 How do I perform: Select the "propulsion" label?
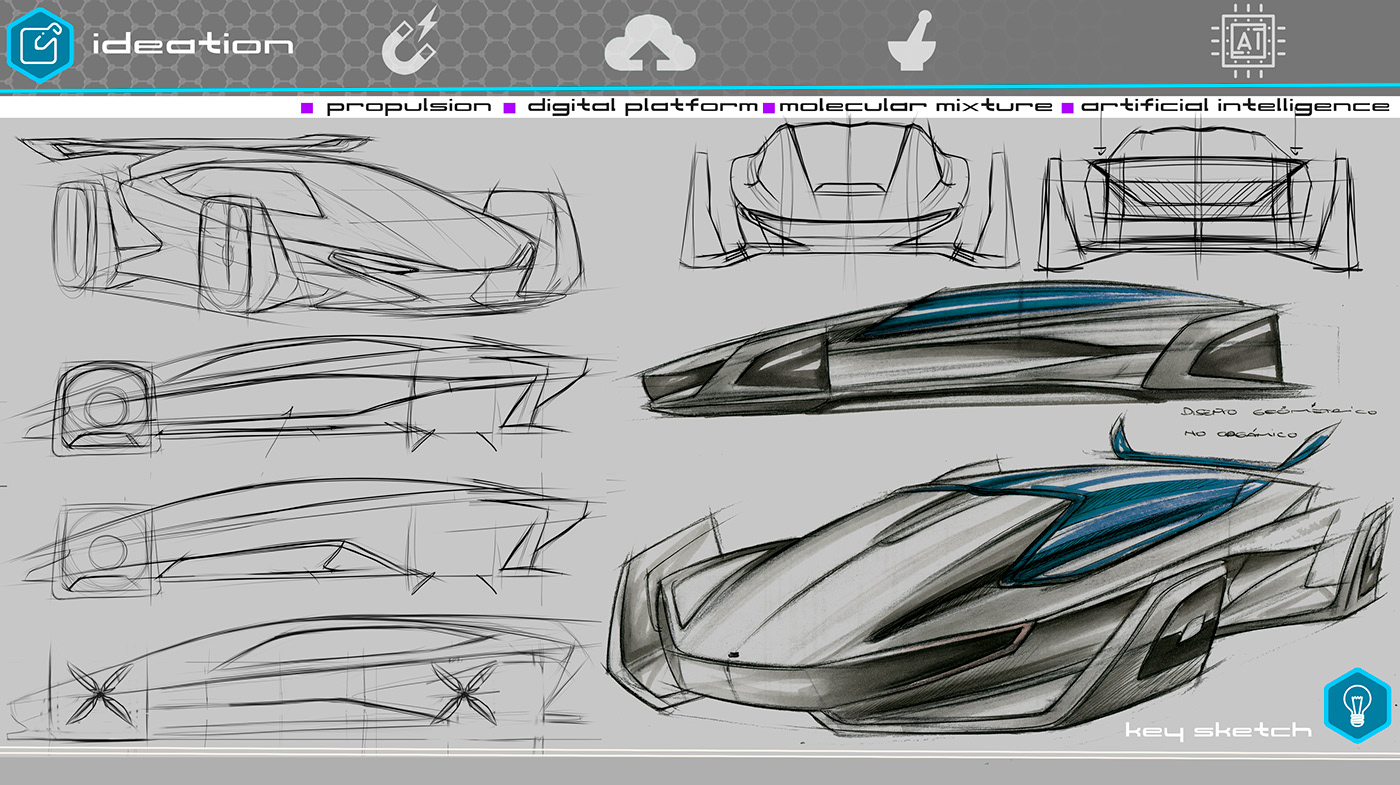[409, 106]
